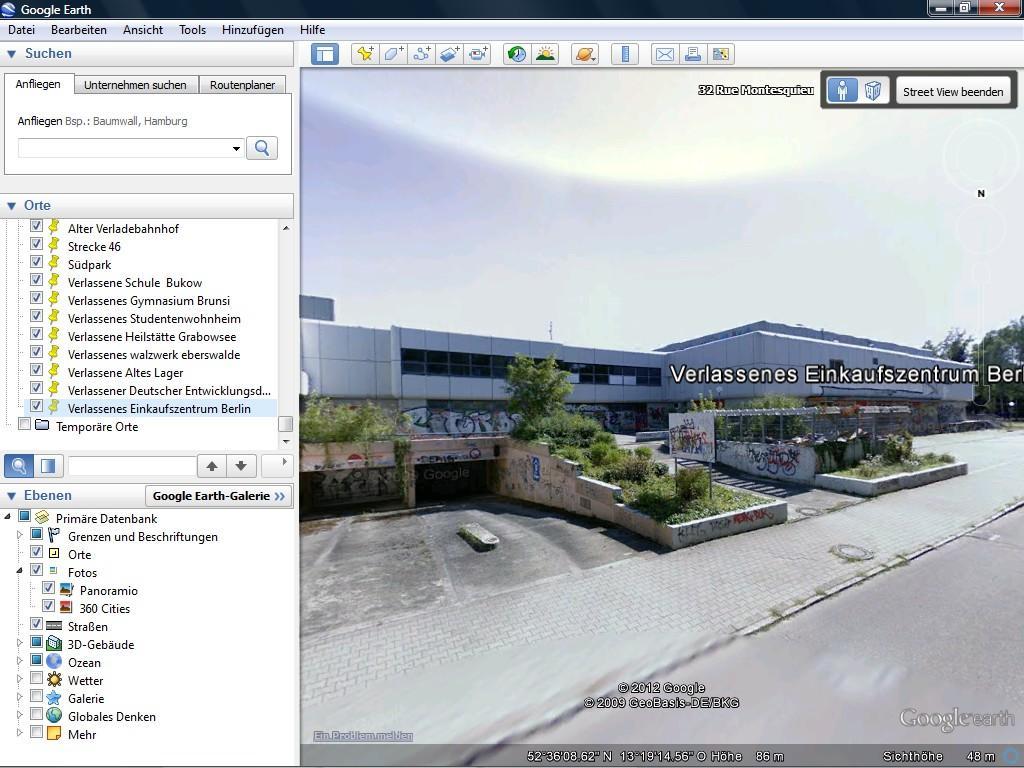Open the Bearbeiten menu
This screenshot has height=768, width=1024.
(78, 30)
